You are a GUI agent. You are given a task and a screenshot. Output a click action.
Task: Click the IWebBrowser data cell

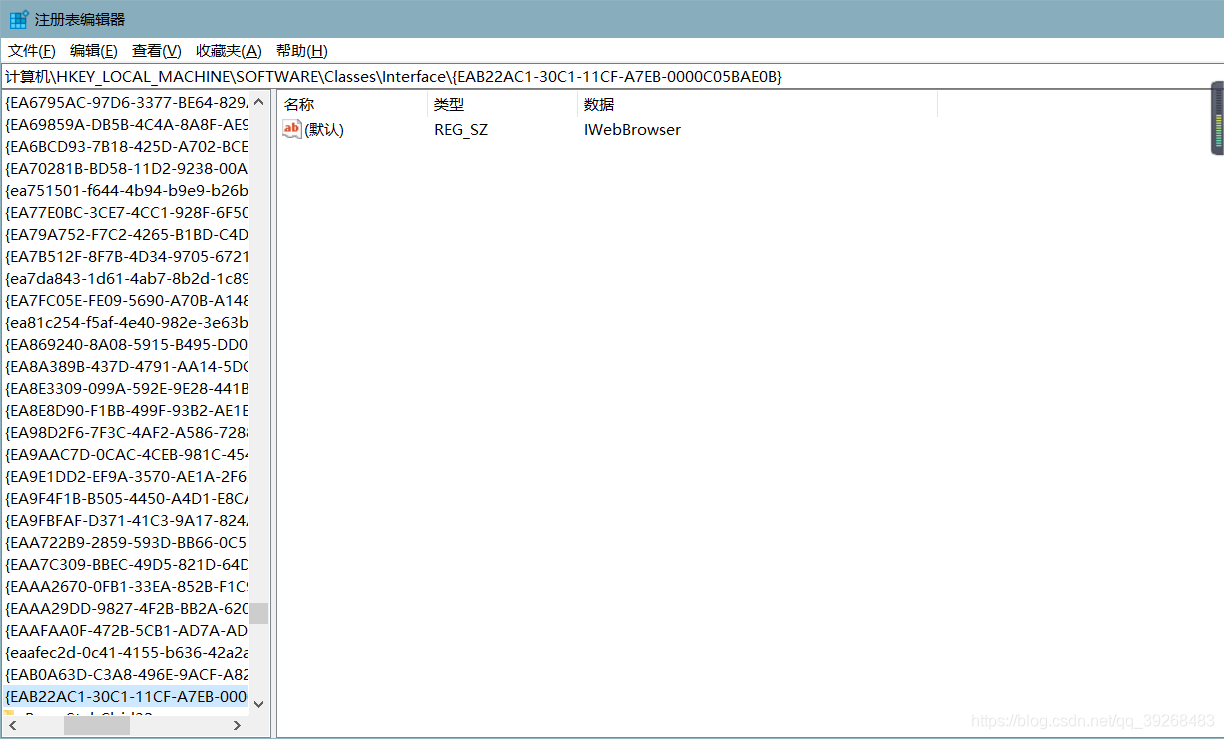pyautogui.click(x=632, y=130)
